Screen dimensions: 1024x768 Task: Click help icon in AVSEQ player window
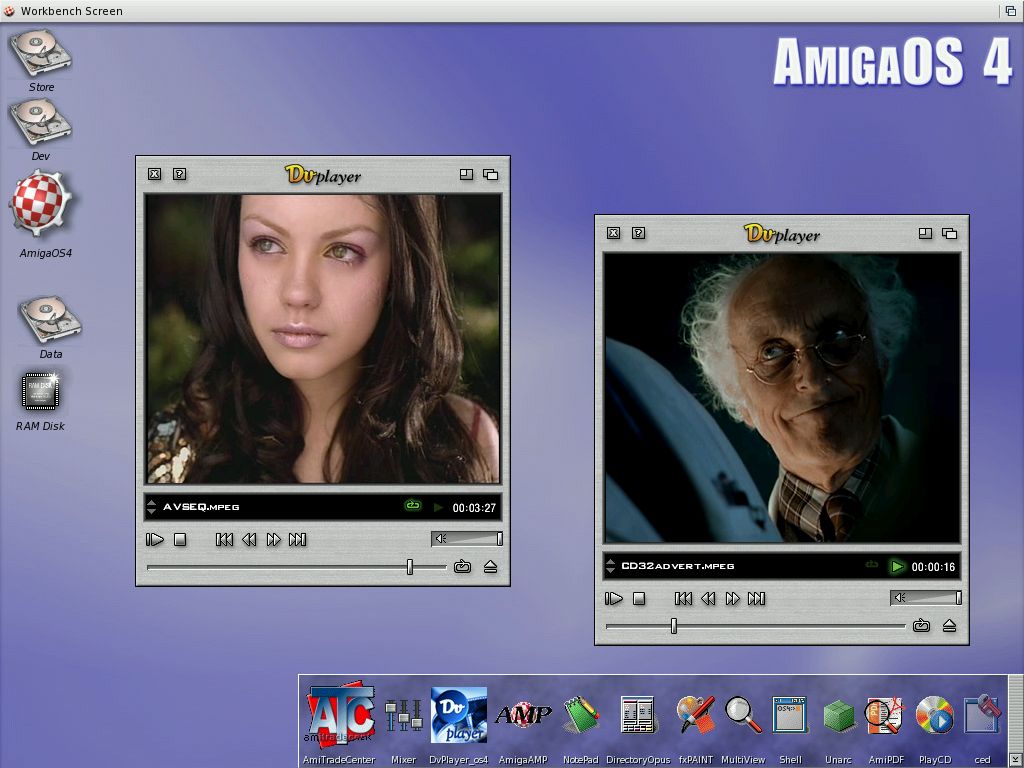click(x=180, y=174)
